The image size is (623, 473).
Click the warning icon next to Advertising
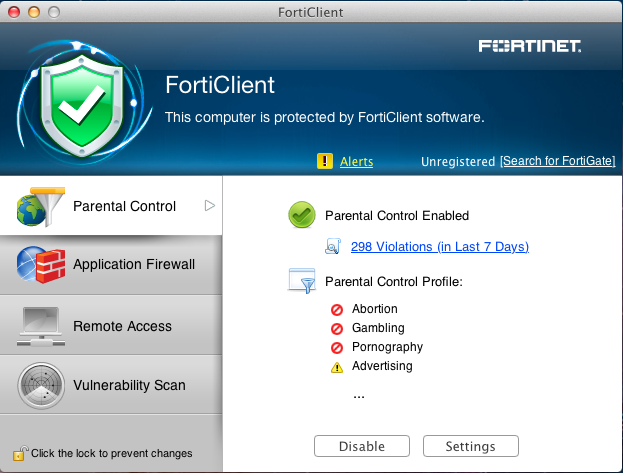tap(337, 367)
